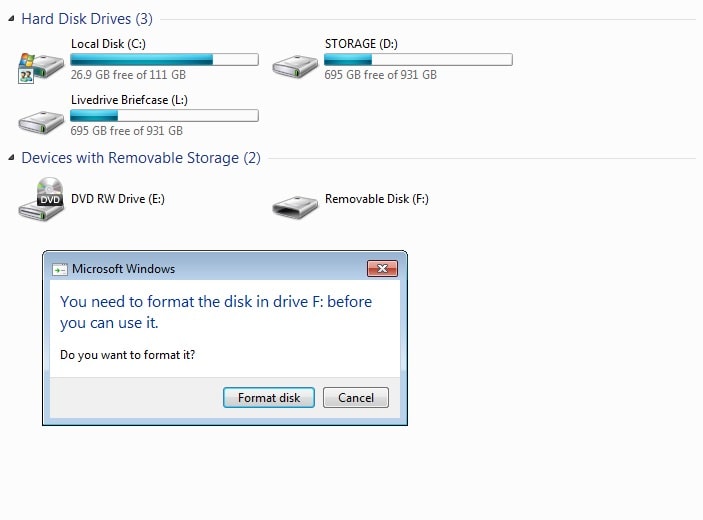Screen dimensions: 703x520
Task: Click the 26.9 GB free of 111 GB text
Action: tap(128, 75)
